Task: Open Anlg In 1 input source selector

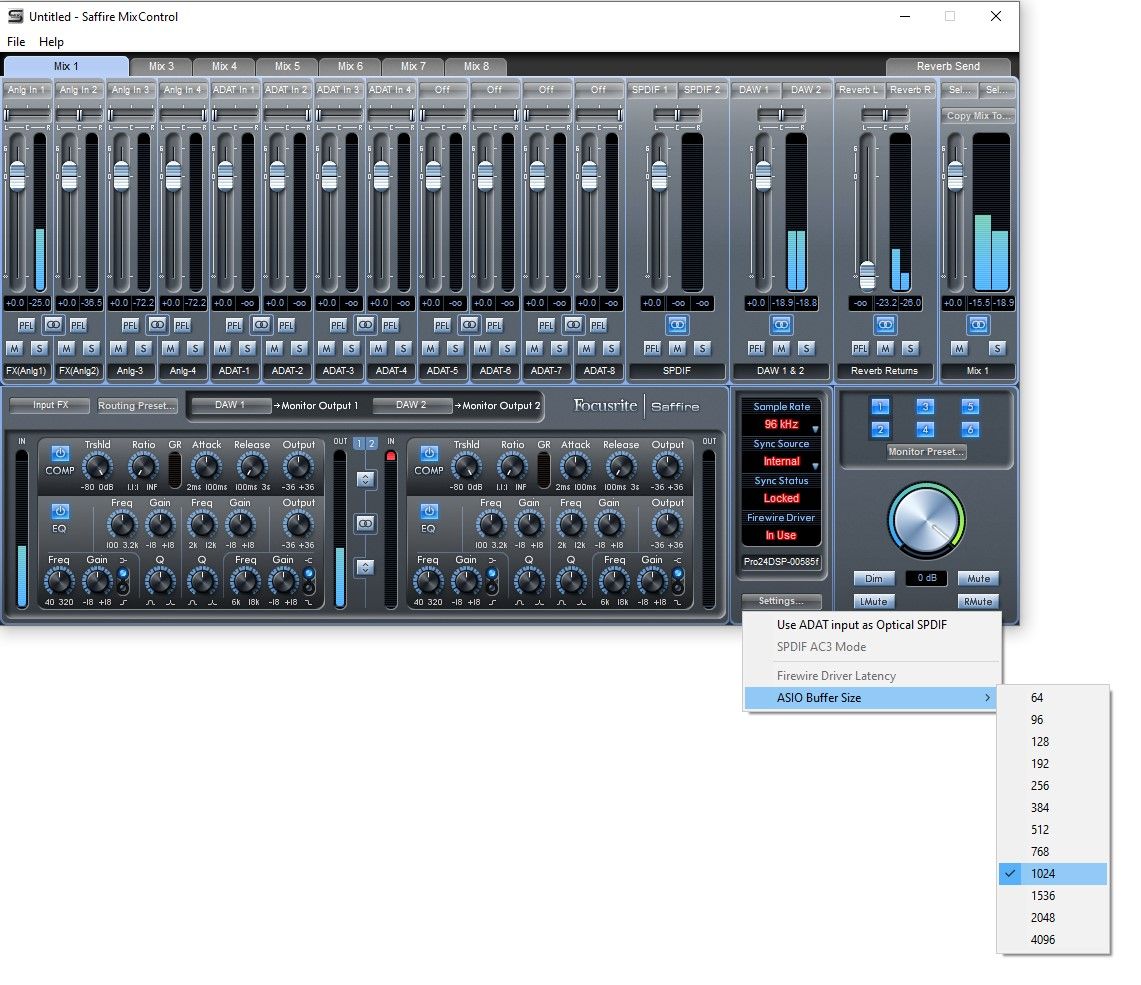Action: pyautogui.click(x=26, y=90)
